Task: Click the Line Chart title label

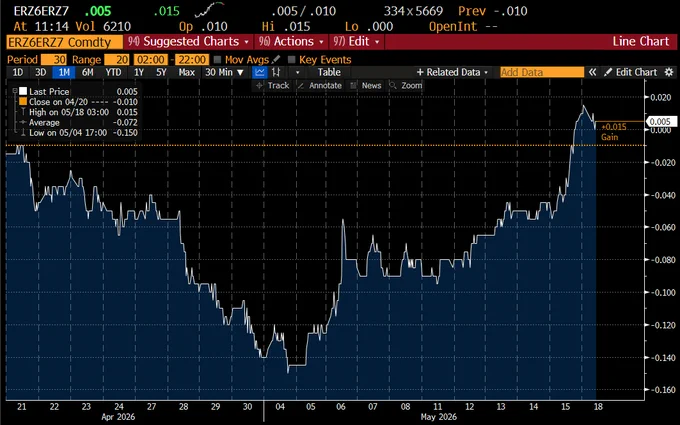Action: (641, 42)
